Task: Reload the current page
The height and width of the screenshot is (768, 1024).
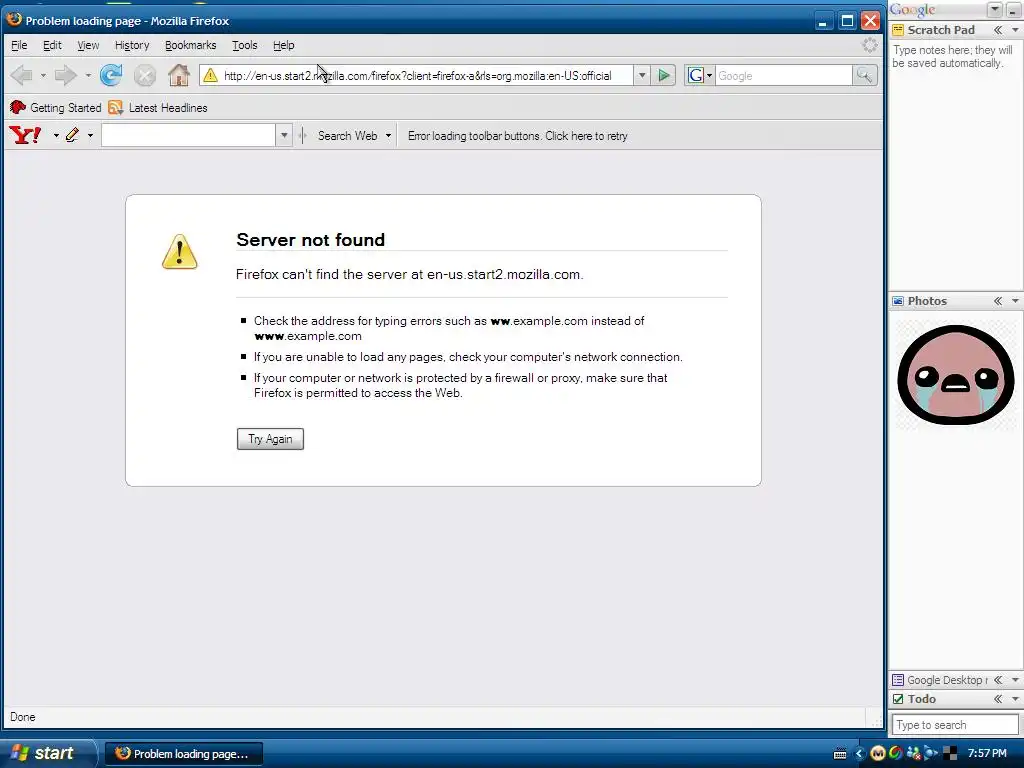Action: (x=111, y=76)
